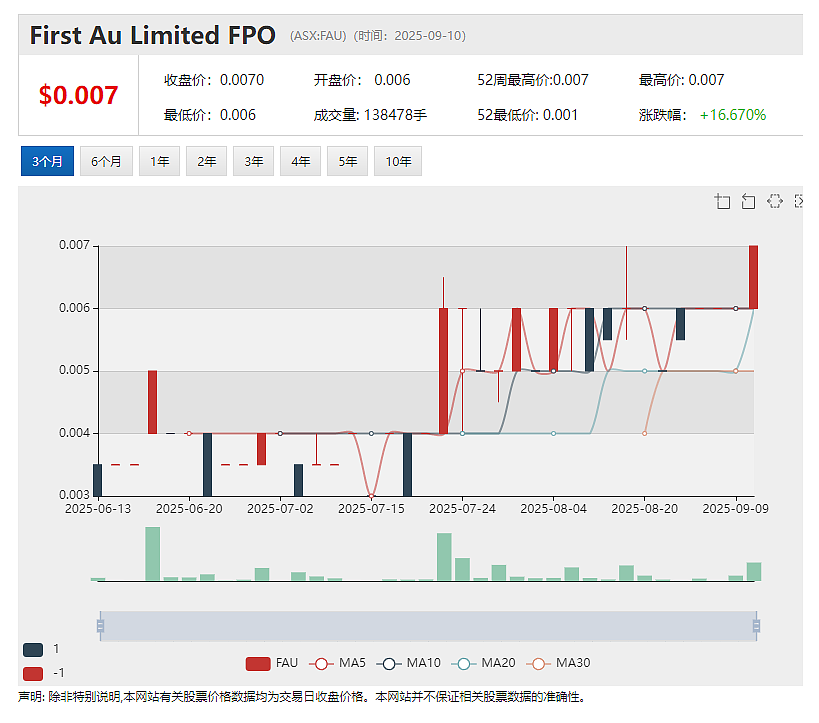Click the tall red candlestick from 0.004 to 0.006
The width and height of the screenshot is (819, 723).
coord(443,371)
